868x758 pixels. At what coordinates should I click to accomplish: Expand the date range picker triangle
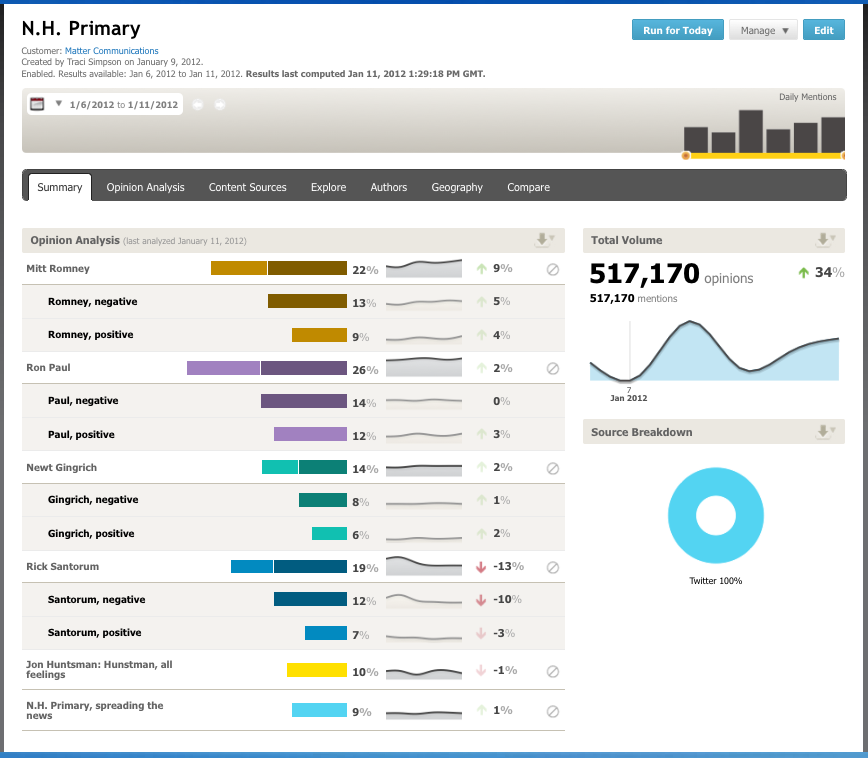(x=59, y=104)
